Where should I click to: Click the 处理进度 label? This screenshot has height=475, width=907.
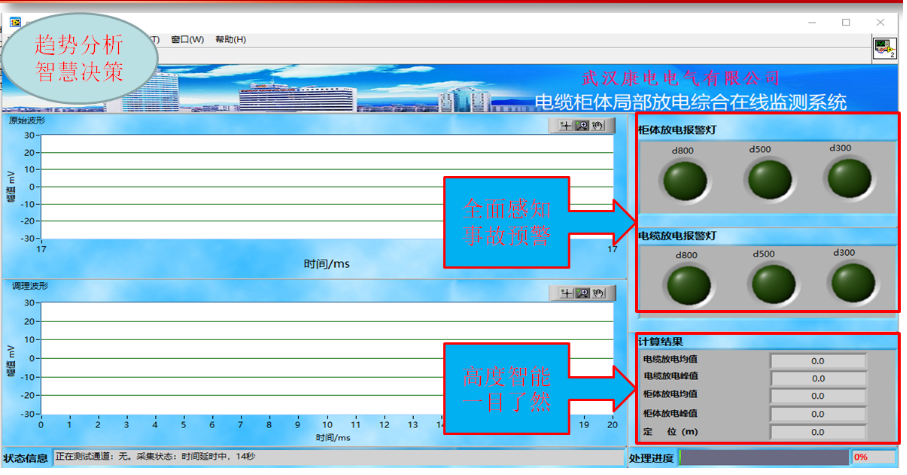651,458
